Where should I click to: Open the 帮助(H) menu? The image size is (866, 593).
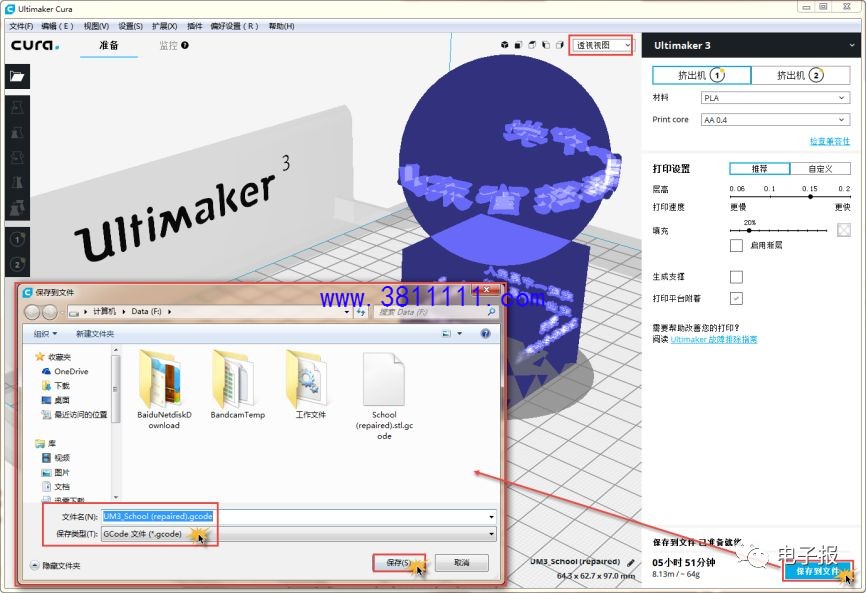(281, 26)
